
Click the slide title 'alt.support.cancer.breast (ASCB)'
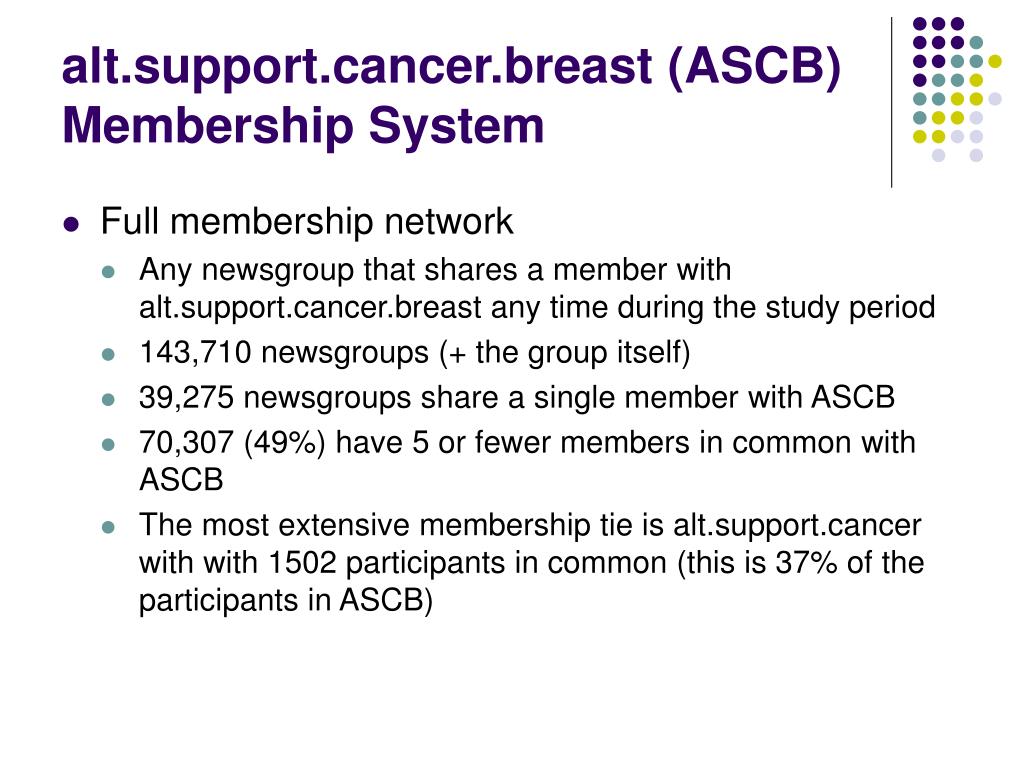tap(451, 68)
